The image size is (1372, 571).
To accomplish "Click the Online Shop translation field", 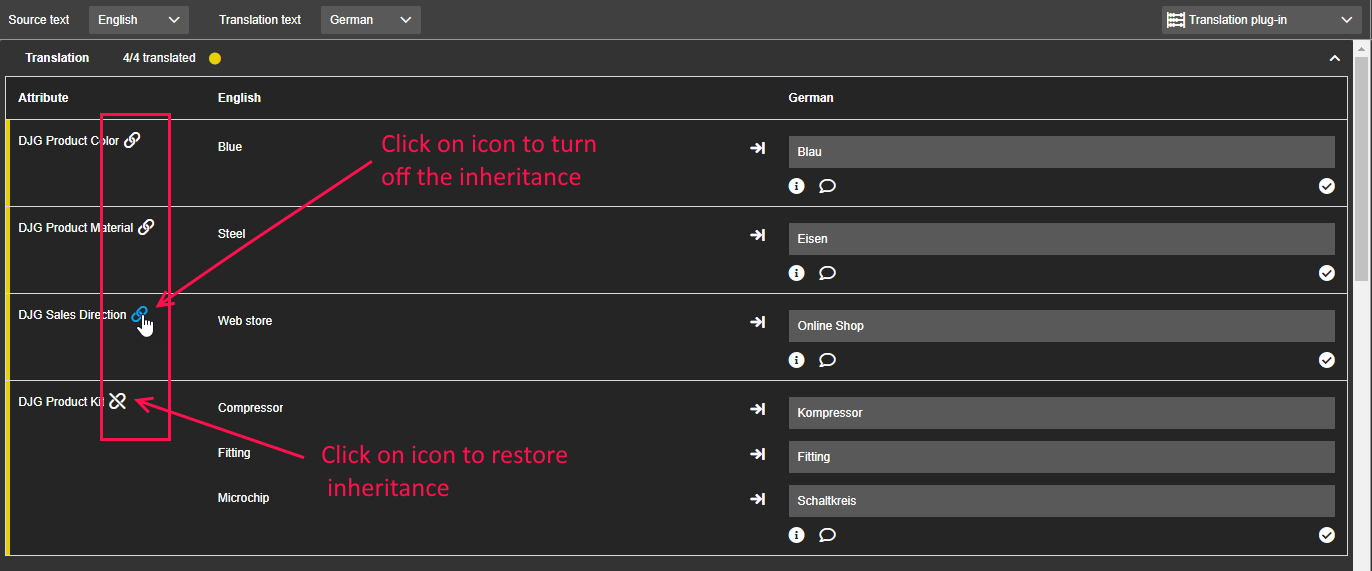I will (x=1061, y=326).
